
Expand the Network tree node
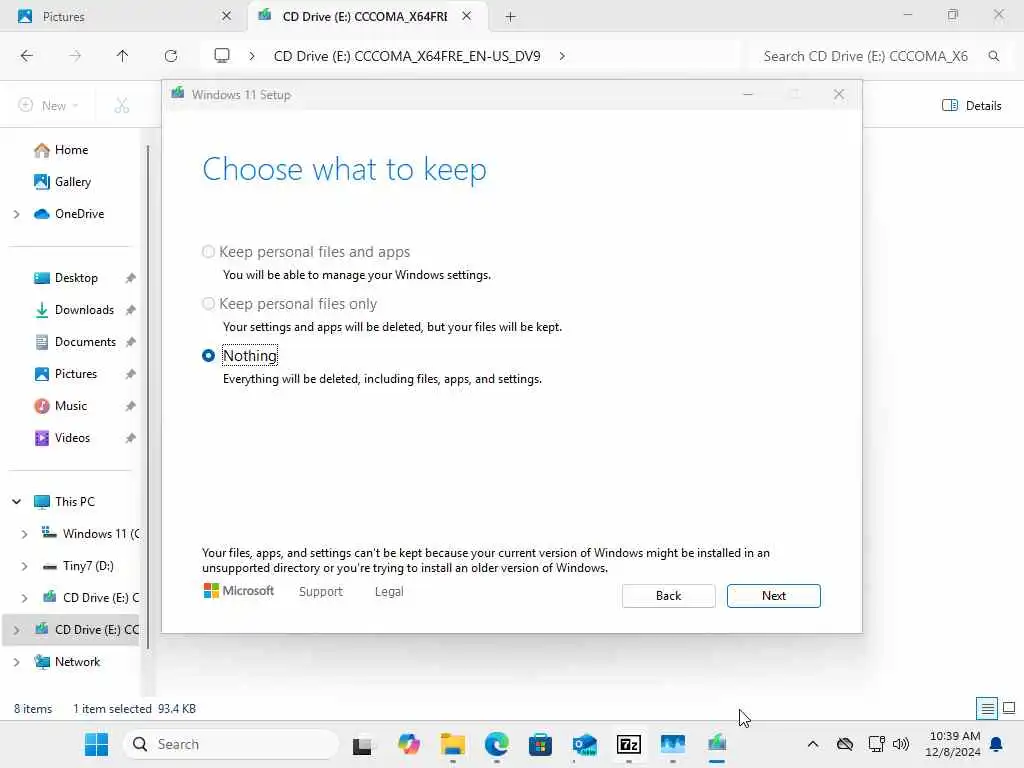tap(16, 662)
